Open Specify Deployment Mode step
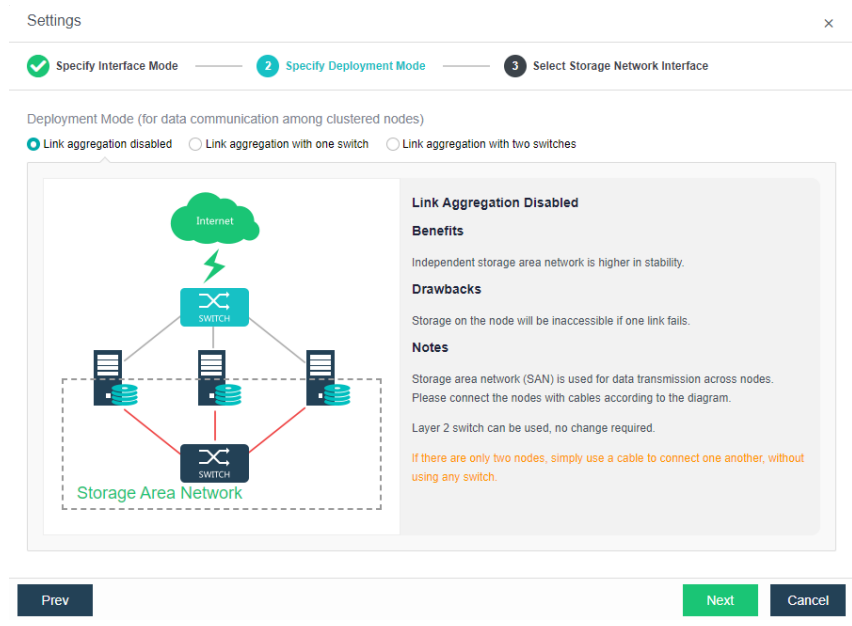The image size is (852, 626). pos(355,66)
